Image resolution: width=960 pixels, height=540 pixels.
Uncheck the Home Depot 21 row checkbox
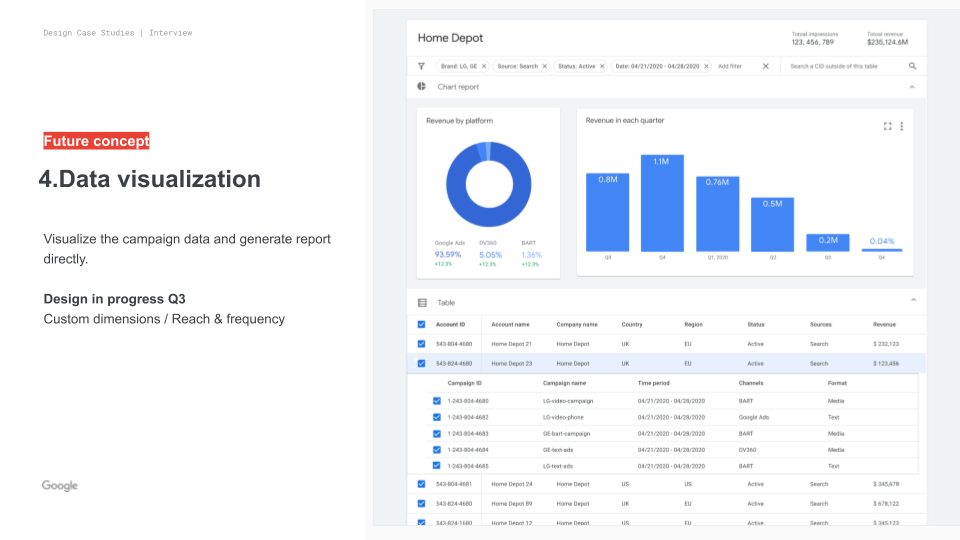421,344
